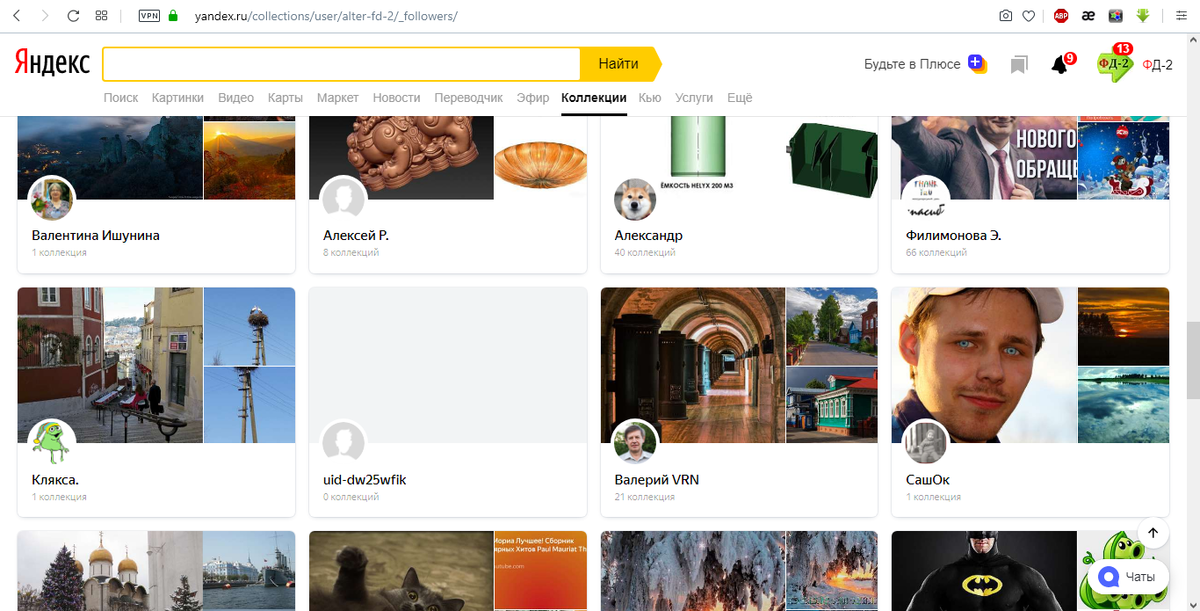Click the green padlock security icon
This screenshot has width=1200, height=611.
click(172, 16)
